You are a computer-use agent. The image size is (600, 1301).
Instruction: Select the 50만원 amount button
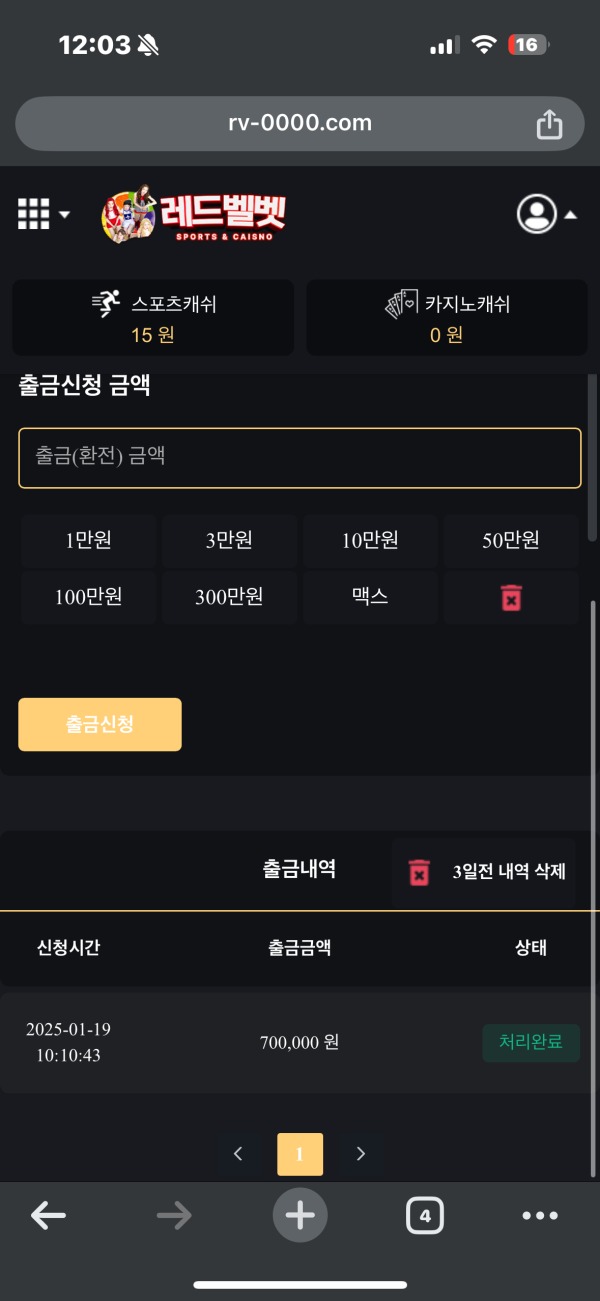511,540
